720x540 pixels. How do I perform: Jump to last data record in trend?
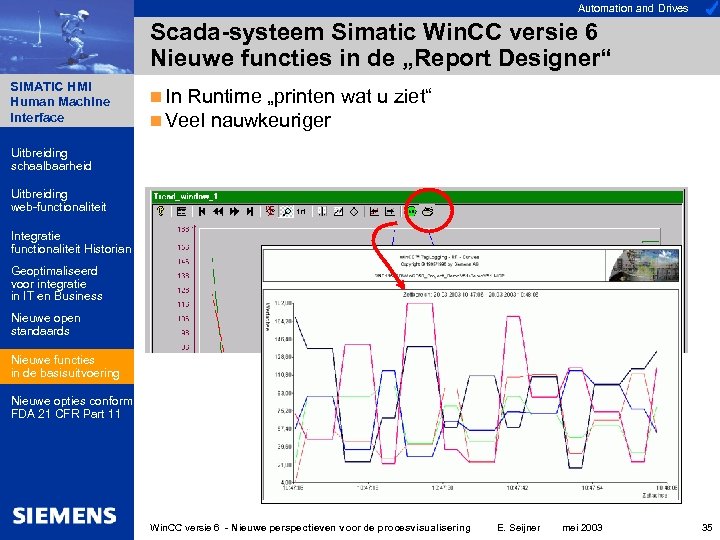250,211
